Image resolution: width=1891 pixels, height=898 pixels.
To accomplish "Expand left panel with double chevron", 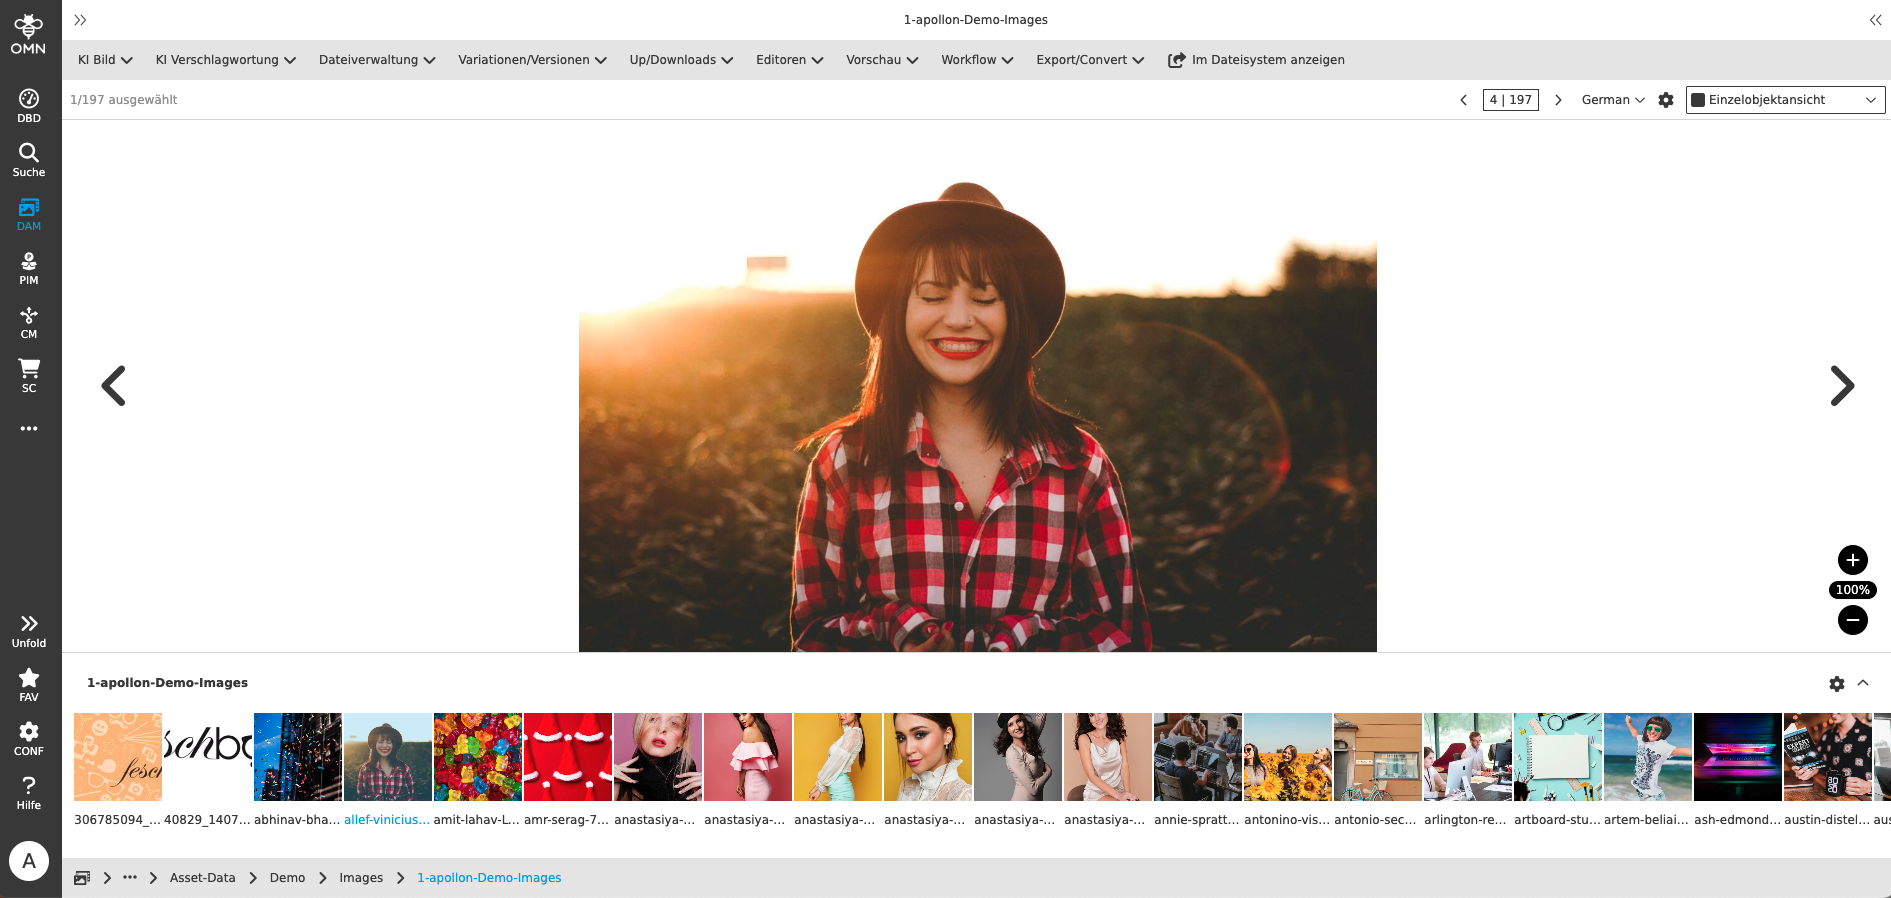I will point(80,20).
